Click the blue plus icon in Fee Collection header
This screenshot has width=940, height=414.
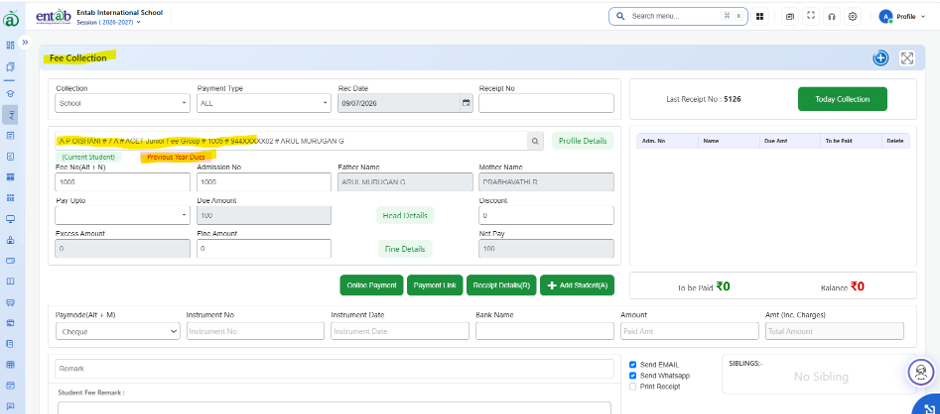pyautogui.click(x=880, y=58)
